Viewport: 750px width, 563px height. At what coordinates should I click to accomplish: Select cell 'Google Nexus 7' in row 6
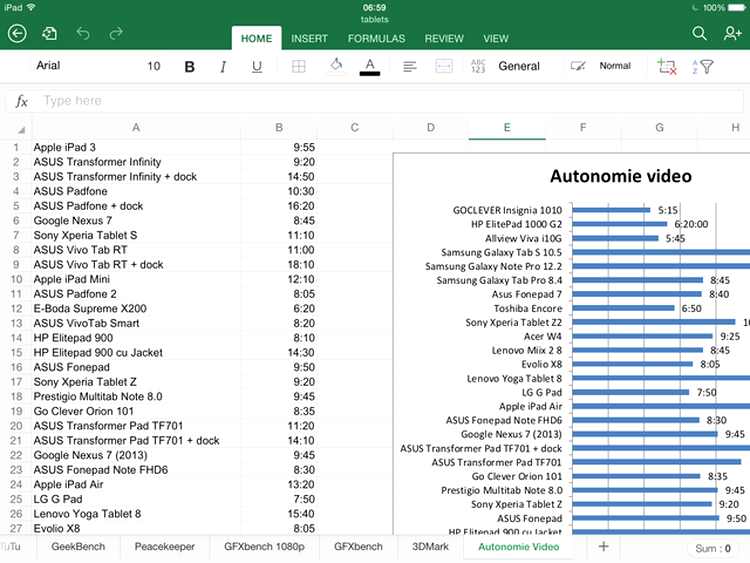pos(136,221)
